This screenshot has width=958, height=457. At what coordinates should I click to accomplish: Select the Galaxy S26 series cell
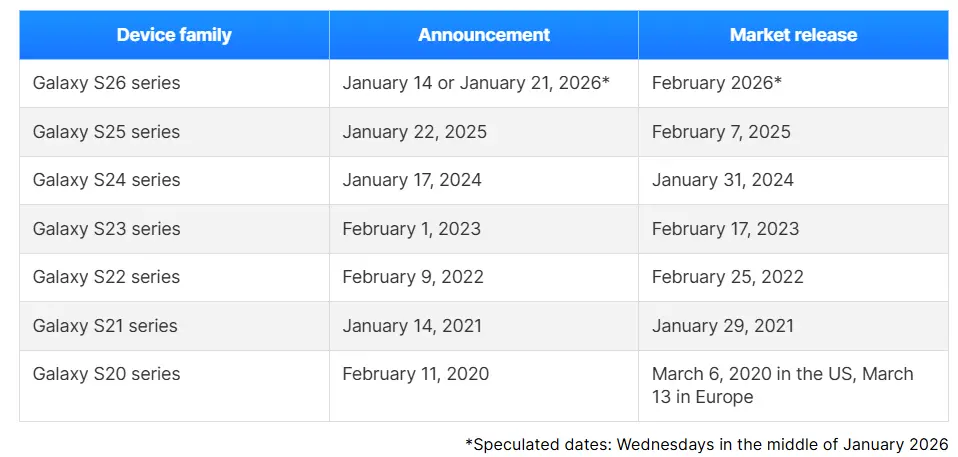coord(107,83)
